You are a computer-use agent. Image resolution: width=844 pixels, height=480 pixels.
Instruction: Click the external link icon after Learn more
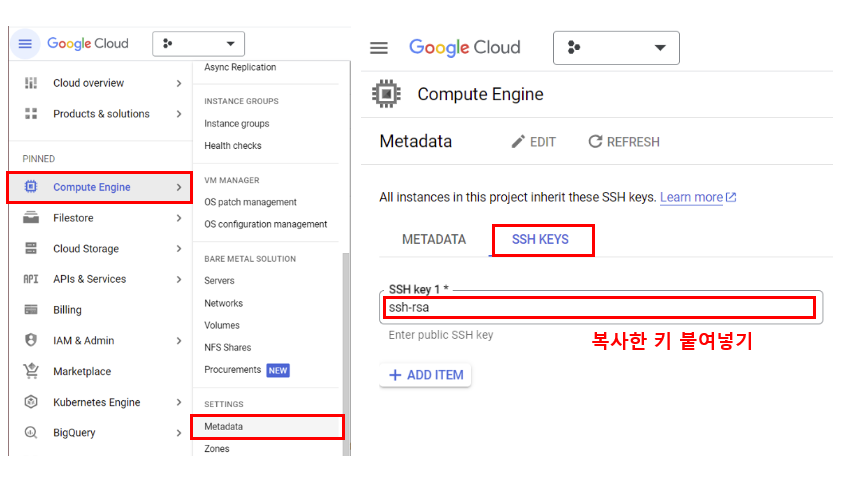point(731,197)
